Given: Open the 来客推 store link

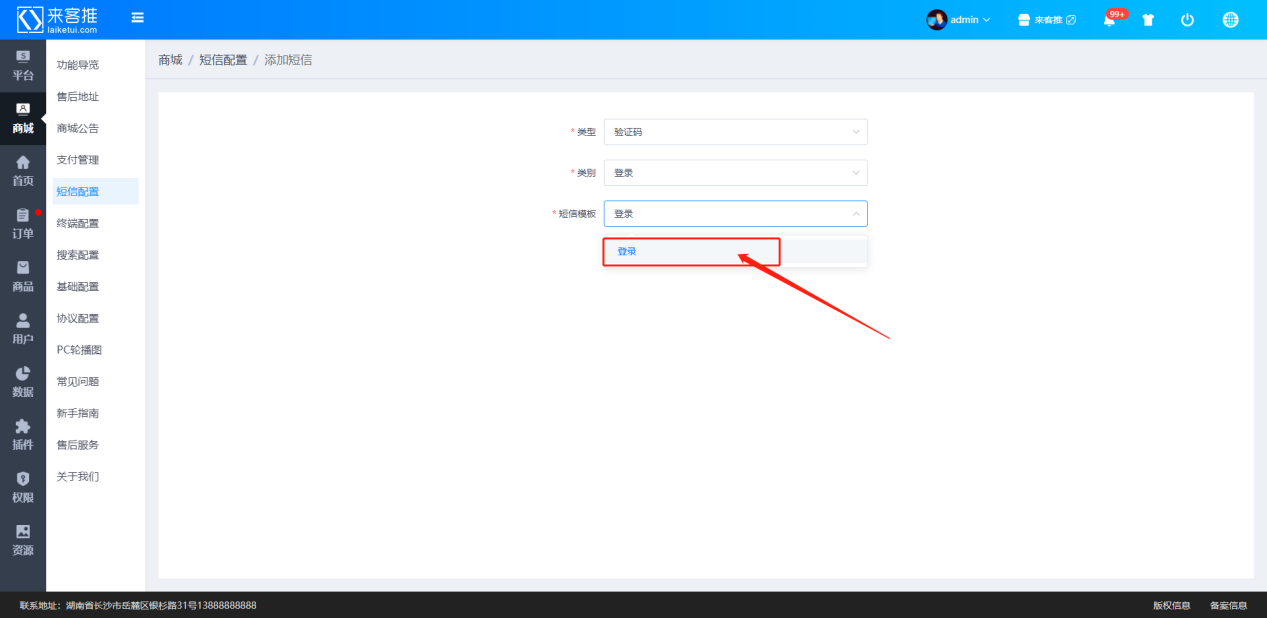Looking at the screenshot, I should pyautogui.click(x=1047, y=20).
